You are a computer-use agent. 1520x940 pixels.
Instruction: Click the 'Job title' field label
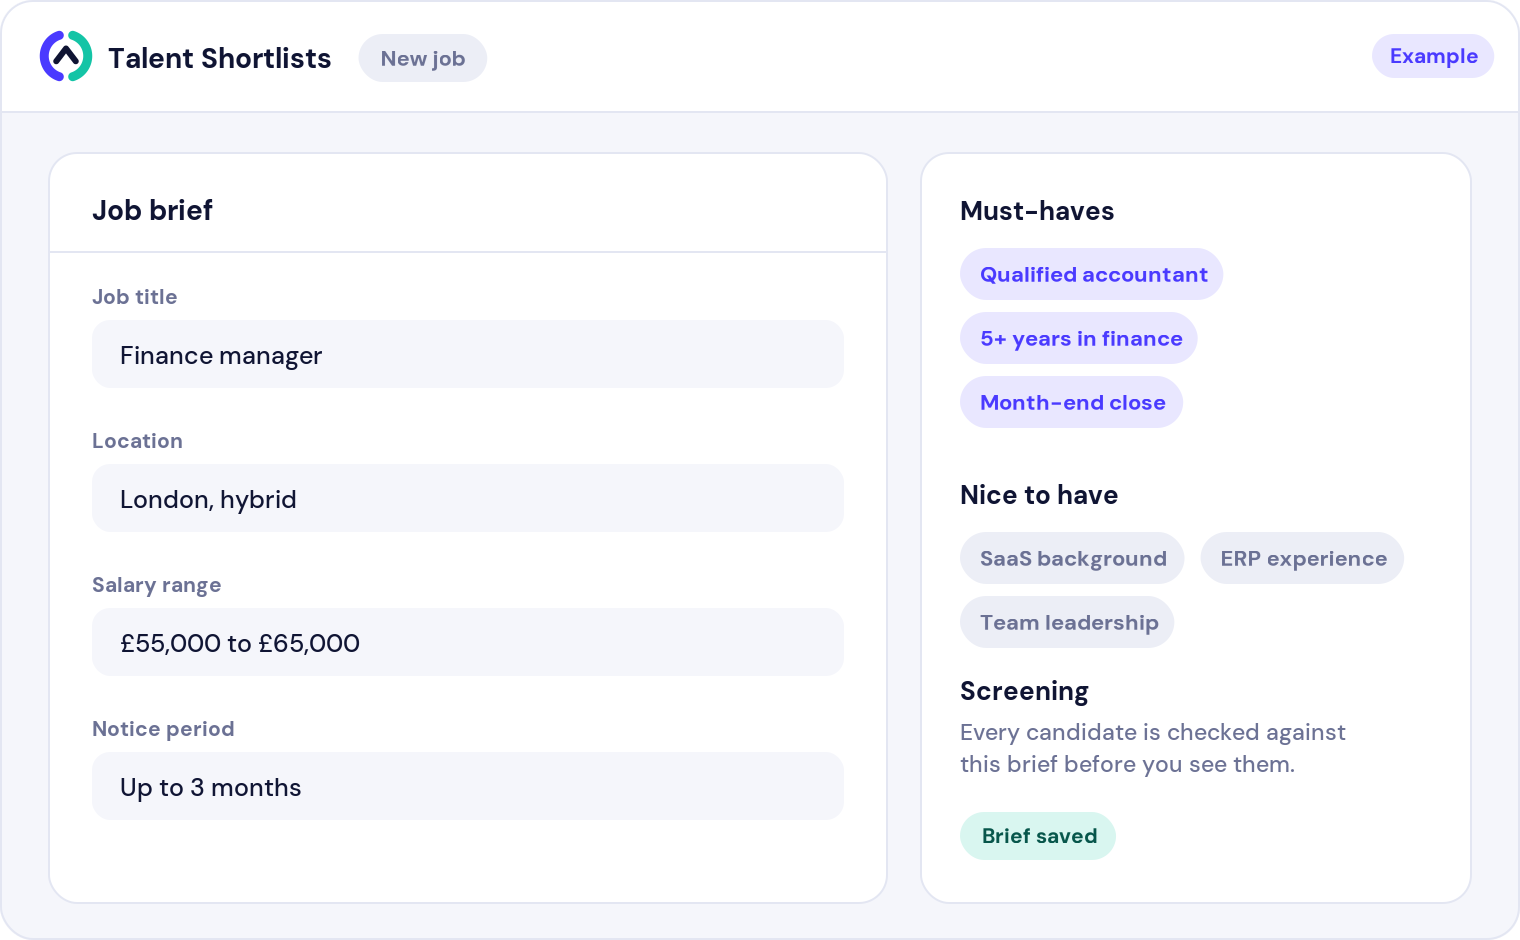tap(134, 297)
